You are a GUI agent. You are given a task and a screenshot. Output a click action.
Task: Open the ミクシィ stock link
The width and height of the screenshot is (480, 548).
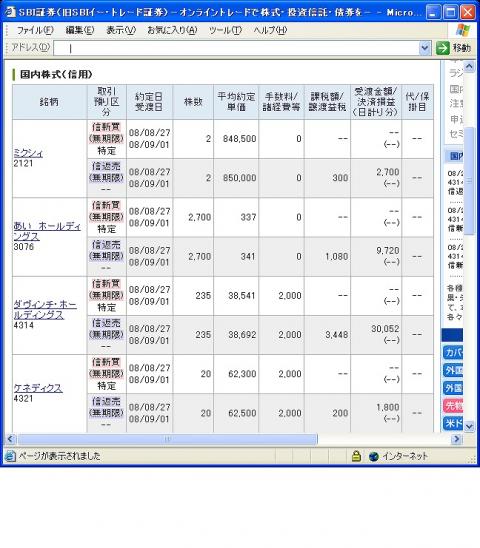point(28,153)
